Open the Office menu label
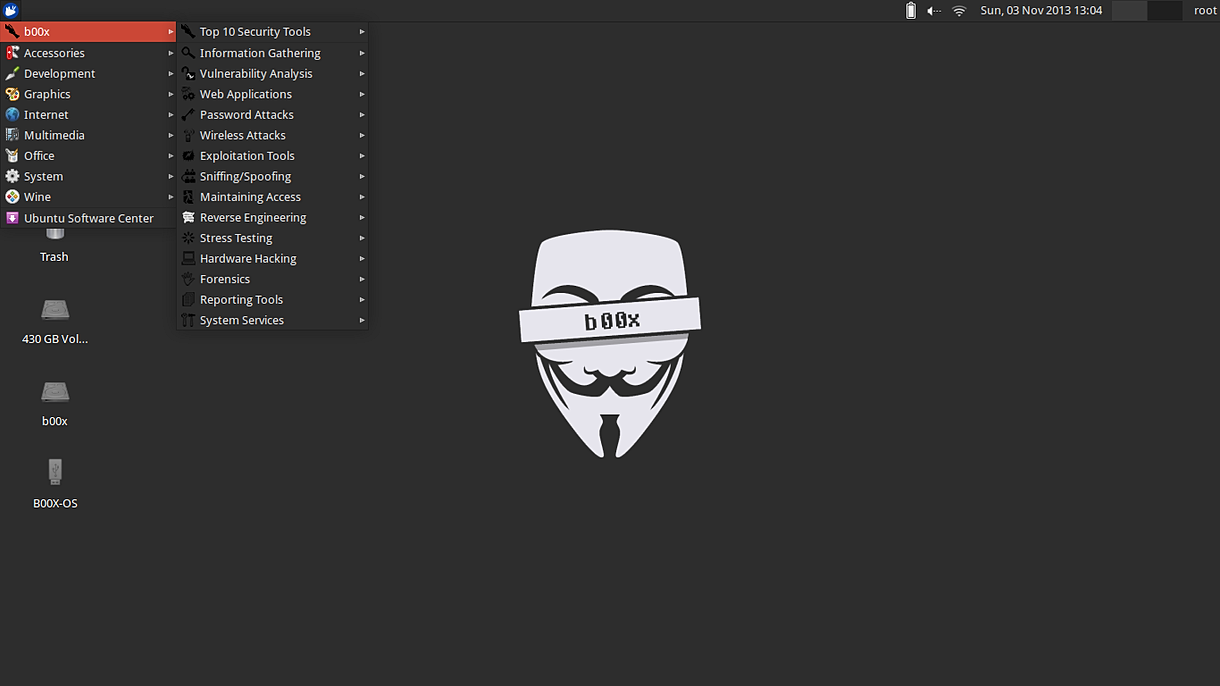This screenshot has width=1220, height=686. (39, 156)
